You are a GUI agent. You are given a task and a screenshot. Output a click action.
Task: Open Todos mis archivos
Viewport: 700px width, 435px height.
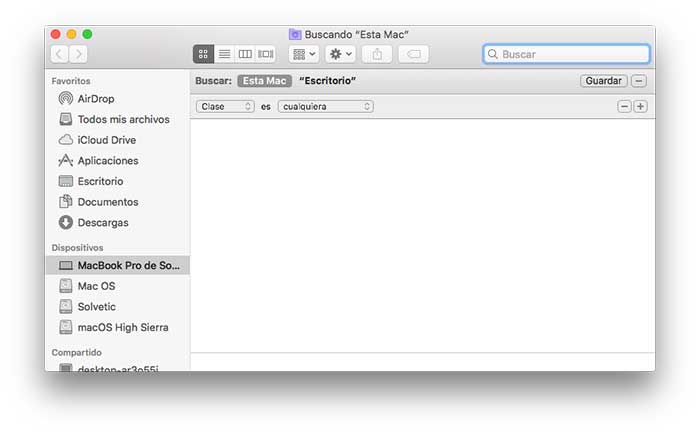tap(118, 119)
